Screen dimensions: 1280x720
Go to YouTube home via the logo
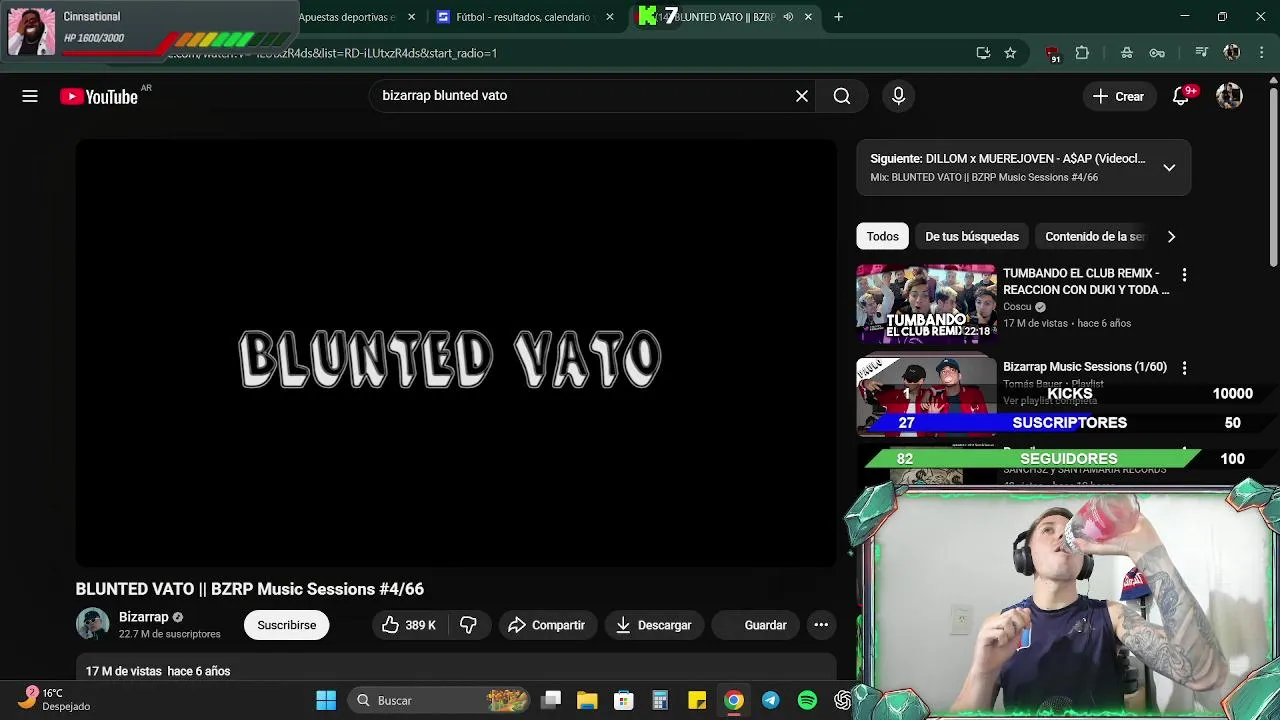pos(99,96)
